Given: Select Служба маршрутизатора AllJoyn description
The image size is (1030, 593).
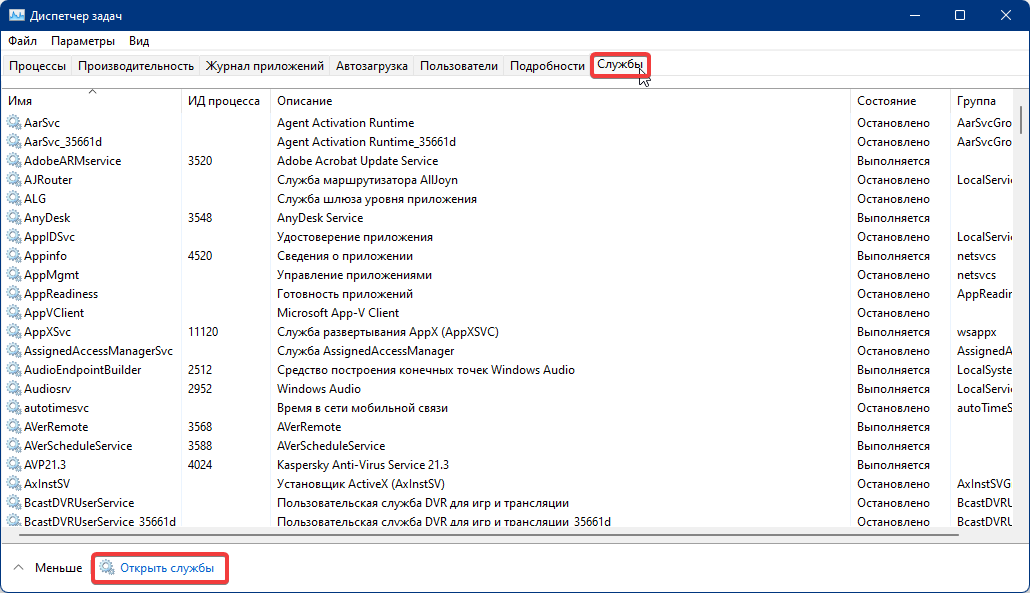Looking at the screenshot, I should tap(367, 179).
